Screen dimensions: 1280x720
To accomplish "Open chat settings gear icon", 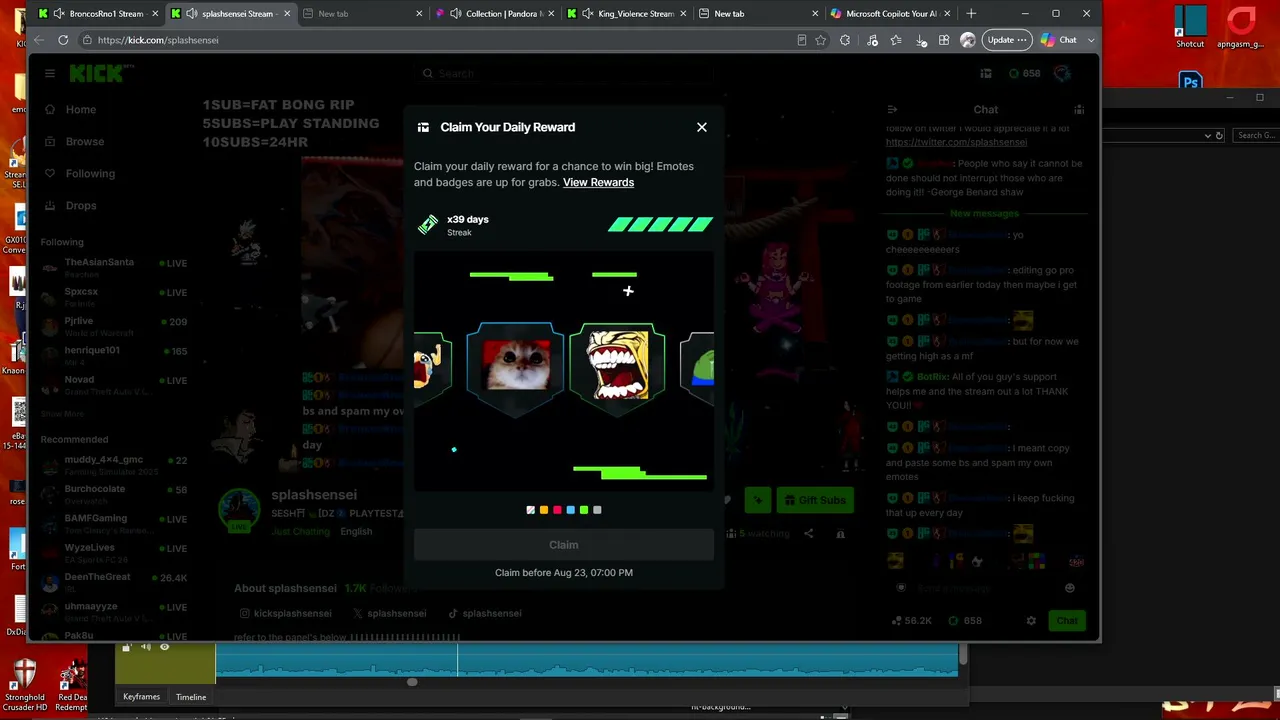I will pyautogui.click(x=1031, y=621).
